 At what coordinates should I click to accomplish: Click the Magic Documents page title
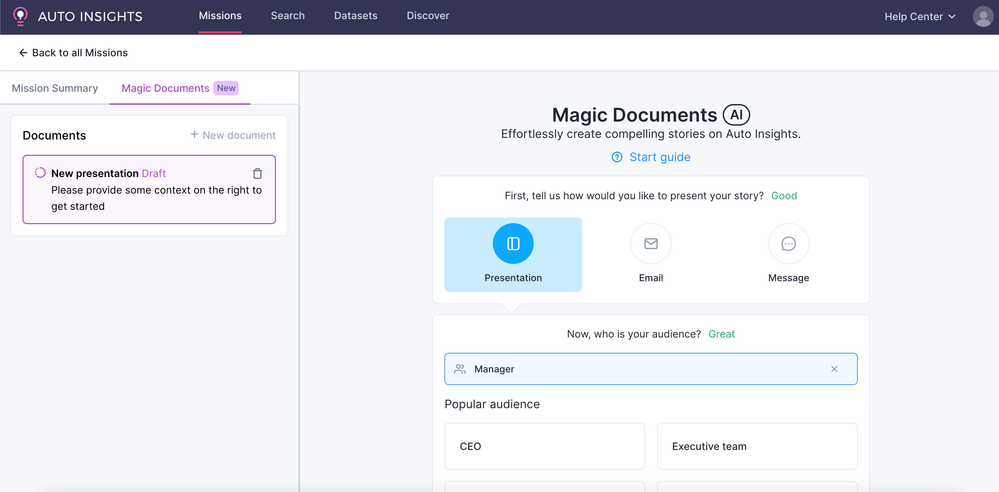coord(635,115)
